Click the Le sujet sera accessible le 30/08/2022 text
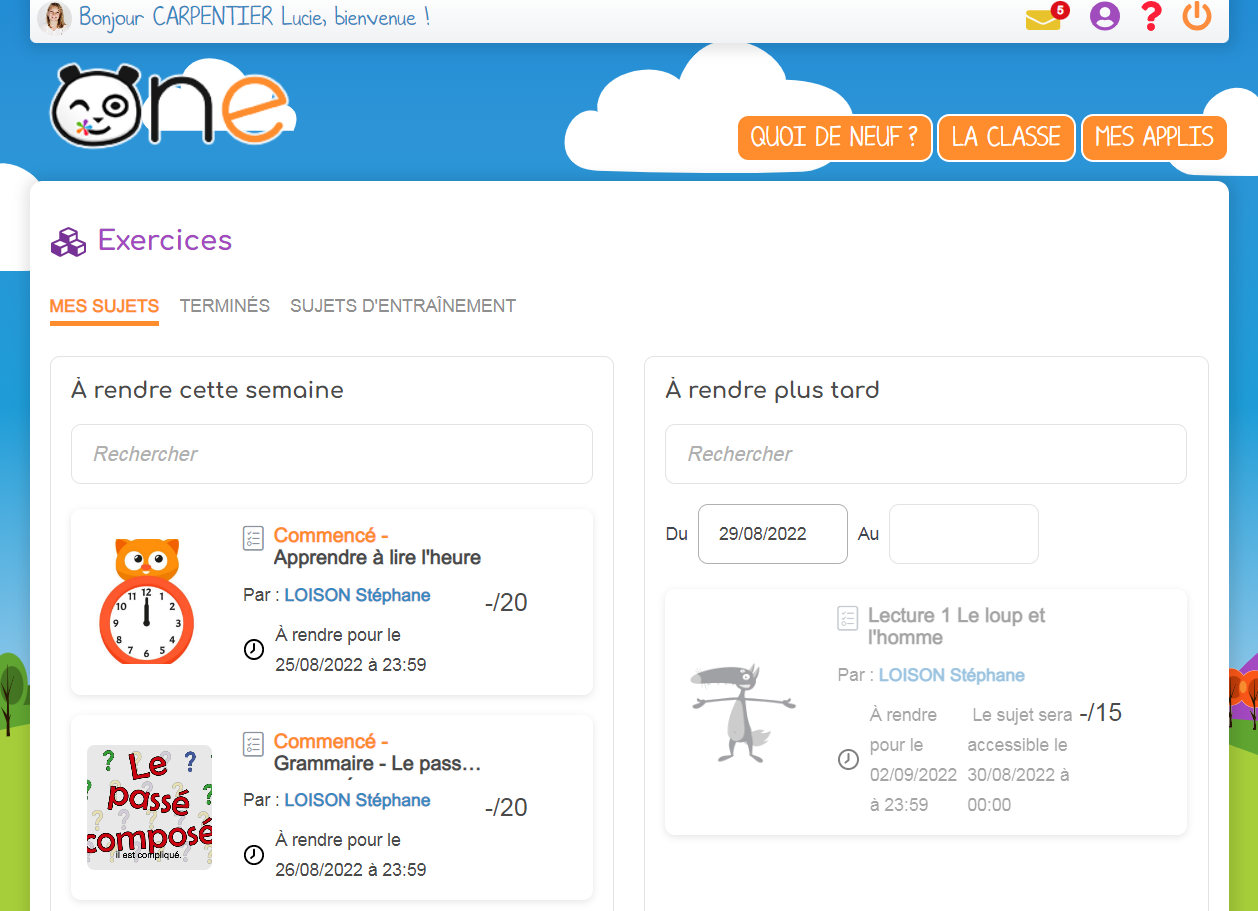This screenshot has width=1258, height=911. tap(1020, 760)
